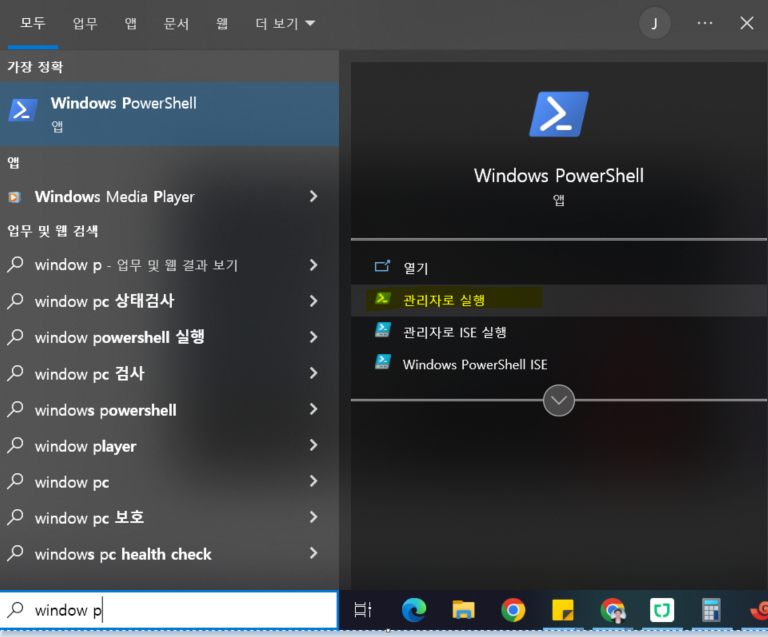Switch to the 문서 tab
The image size is (768, 637).
click(x=176, y=23)
